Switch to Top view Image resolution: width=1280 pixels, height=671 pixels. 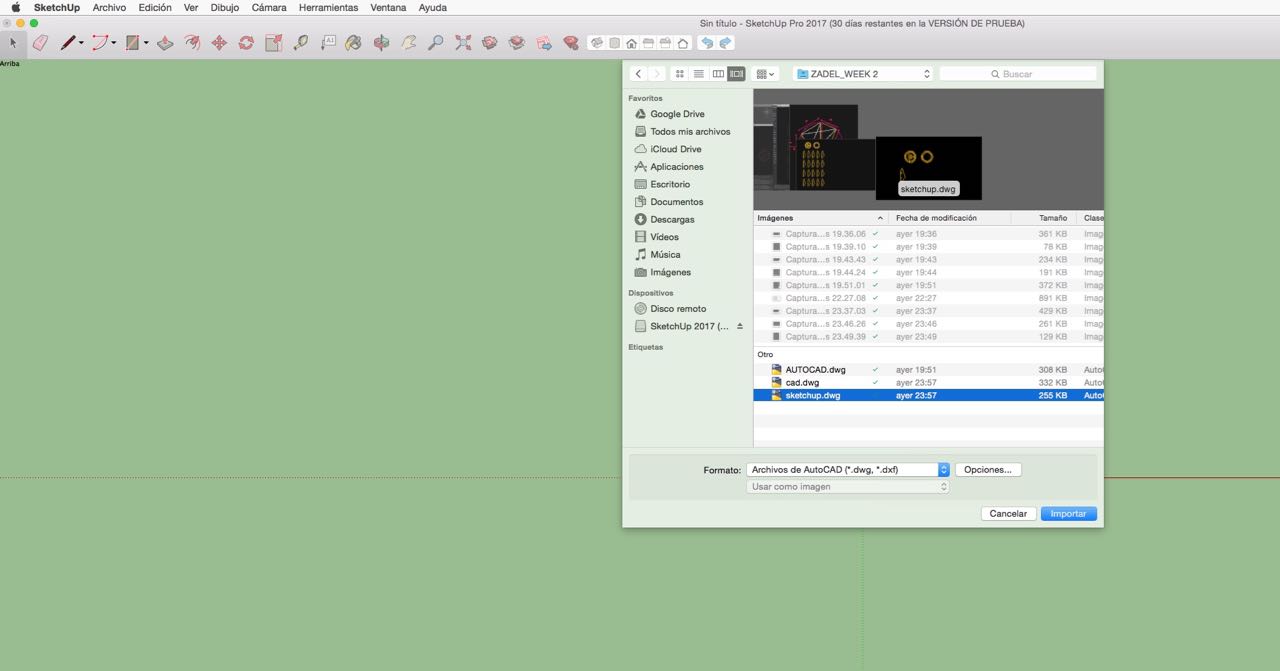(x=614, y=43)
